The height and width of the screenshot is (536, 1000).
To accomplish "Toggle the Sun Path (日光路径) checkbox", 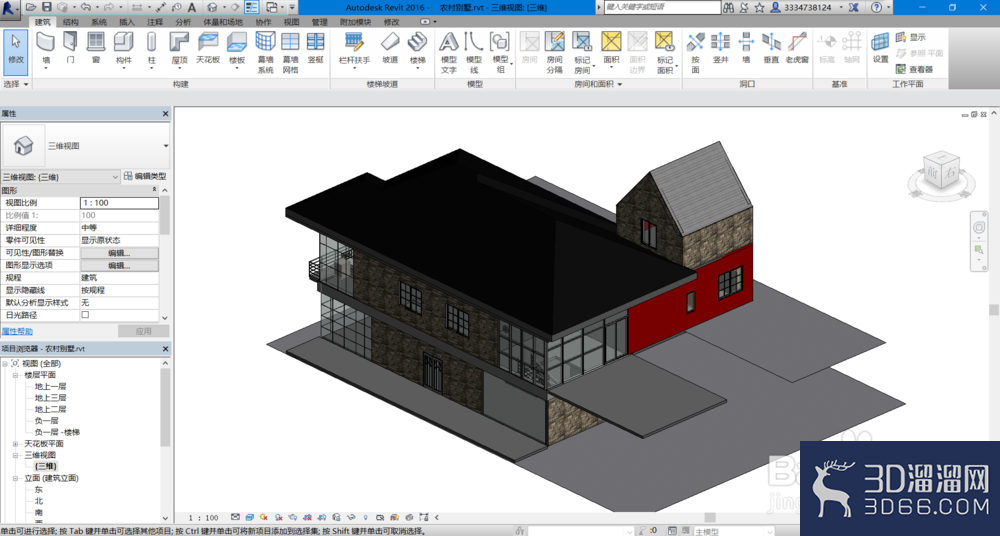I will pyautogui.click(x=85, y=315).
